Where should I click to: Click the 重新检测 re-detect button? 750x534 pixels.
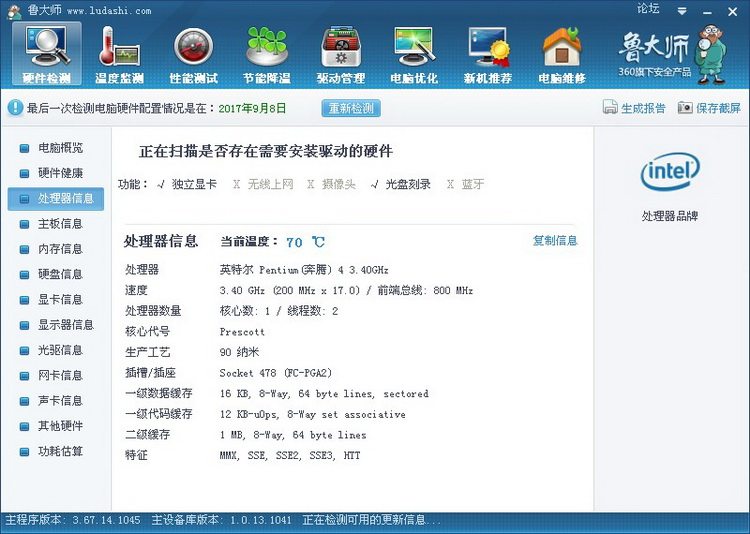tap(351, 108)
